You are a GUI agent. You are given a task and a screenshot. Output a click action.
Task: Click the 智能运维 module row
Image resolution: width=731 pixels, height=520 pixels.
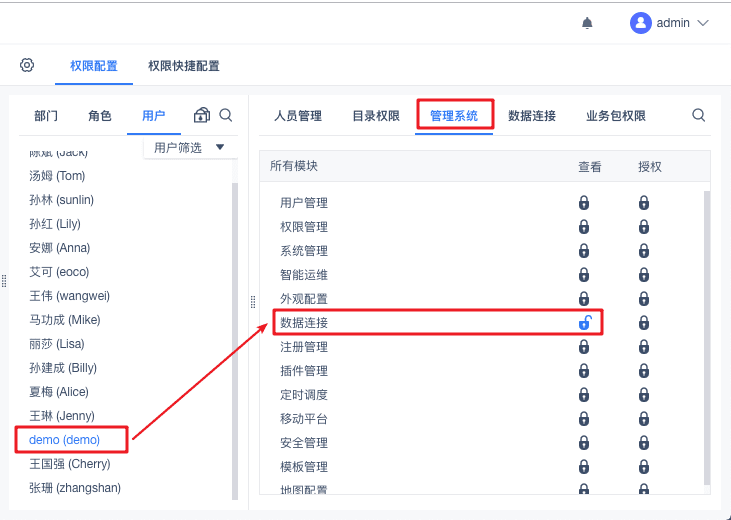point(304,275)
